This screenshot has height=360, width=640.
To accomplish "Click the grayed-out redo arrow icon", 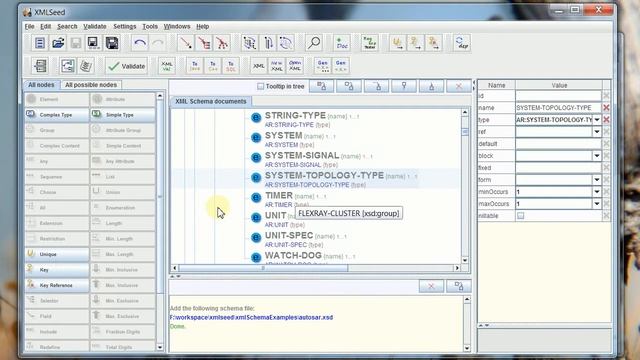I will pyautogui.click(x=158, y=43).
